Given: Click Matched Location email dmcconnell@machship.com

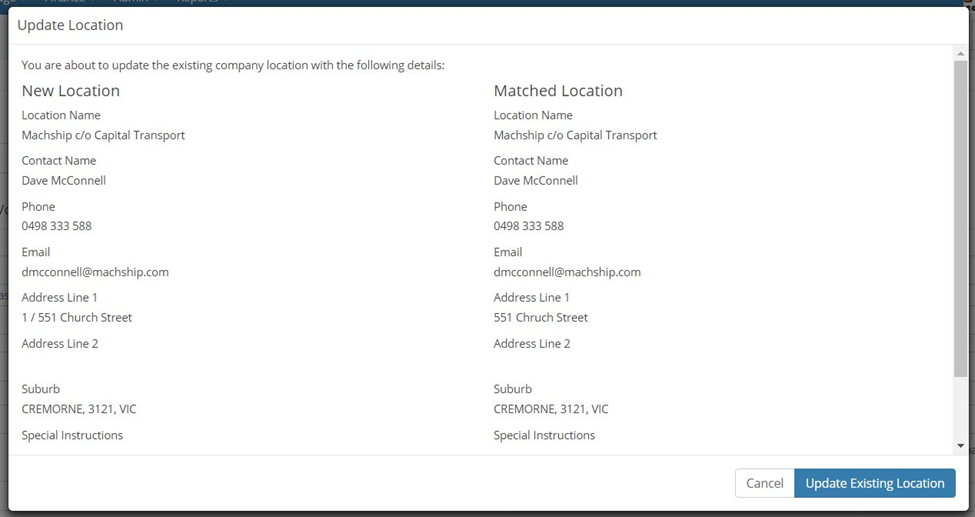Looking at the screenshot, I should pyautogui.click(x=567, y=272).
